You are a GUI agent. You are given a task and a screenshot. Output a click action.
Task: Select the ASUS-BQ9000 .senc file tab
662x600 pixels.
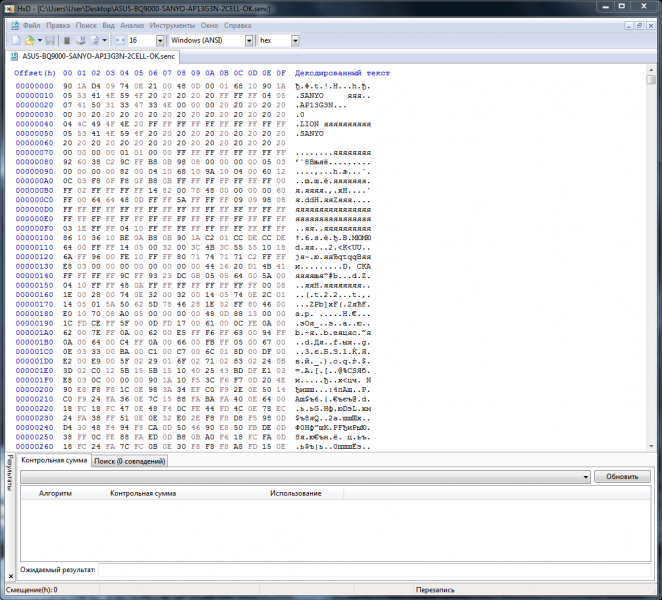point(93,56)
